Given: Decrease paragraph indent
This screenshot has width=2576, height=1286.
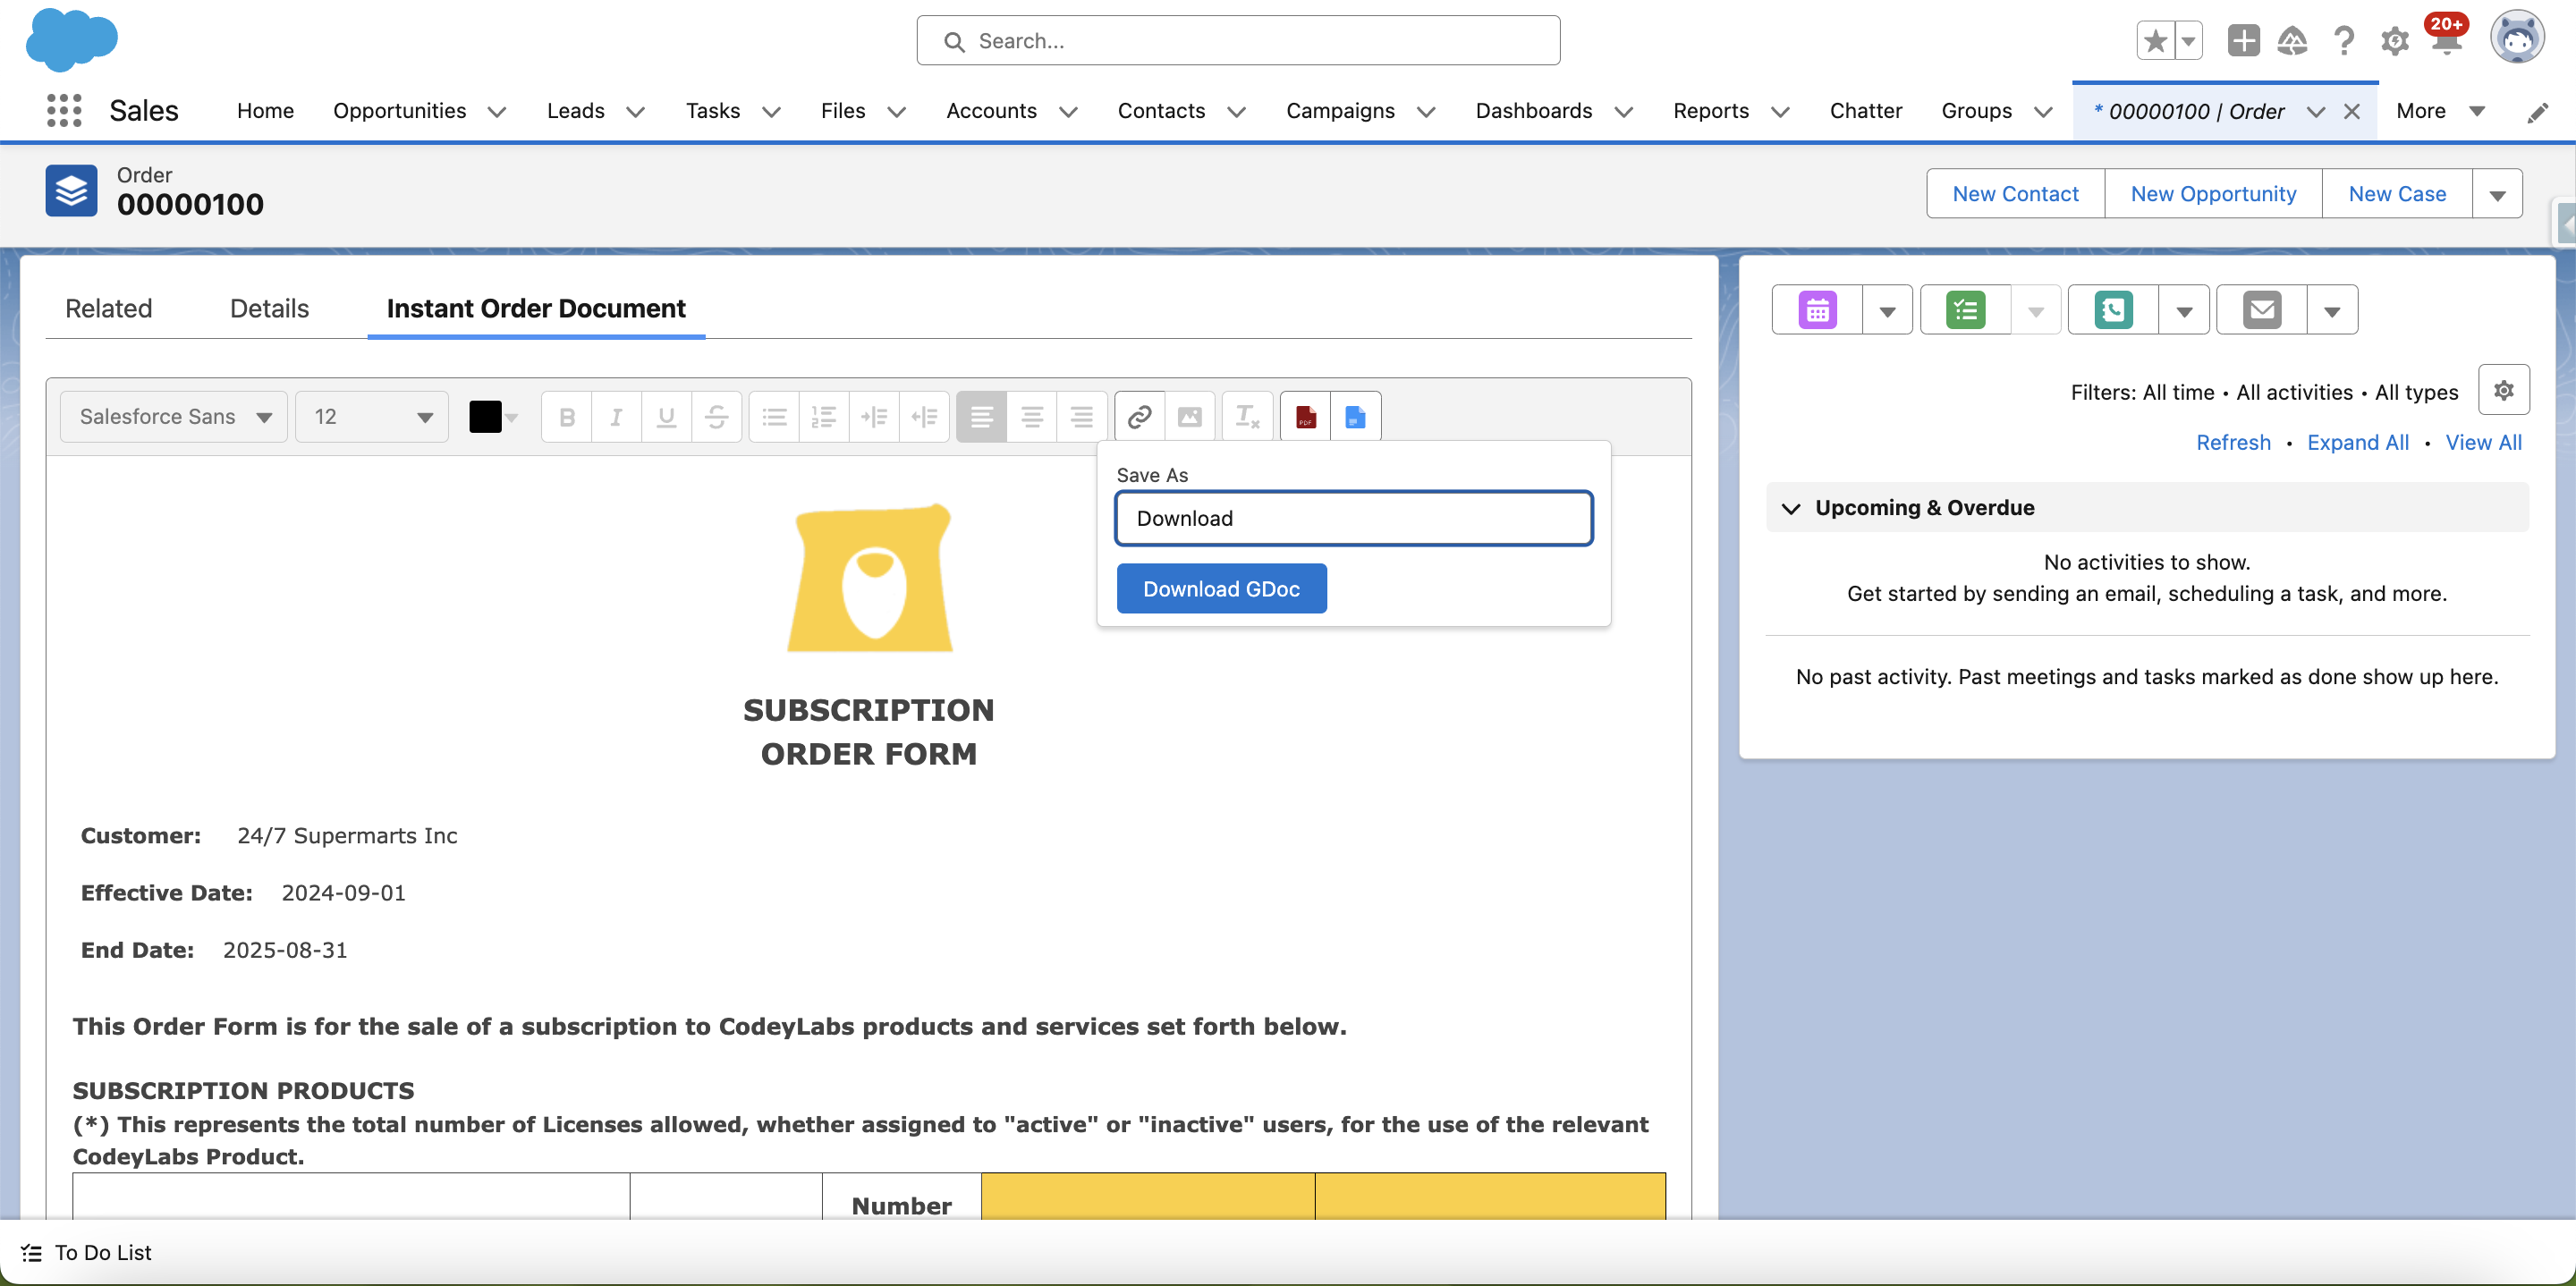Looking at the screenshot, I should click(x=924, y=417).
